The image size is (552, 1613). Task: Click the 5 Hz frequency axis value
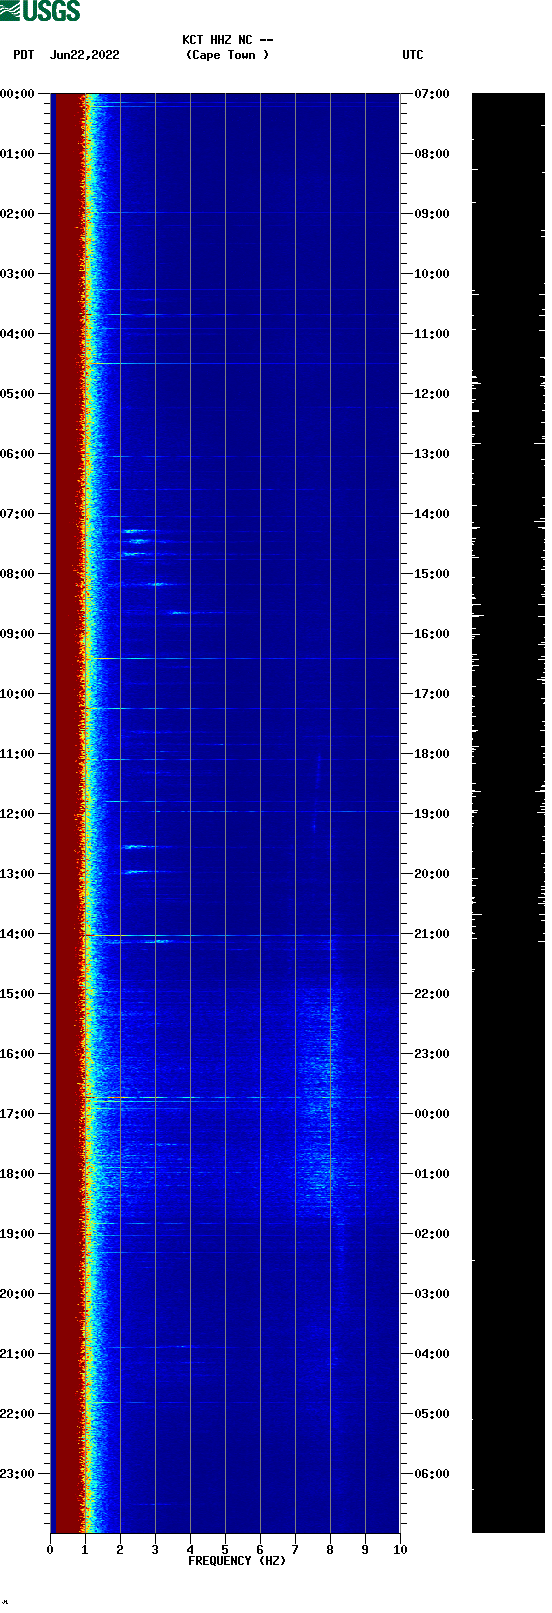(x=225, y=1550)
